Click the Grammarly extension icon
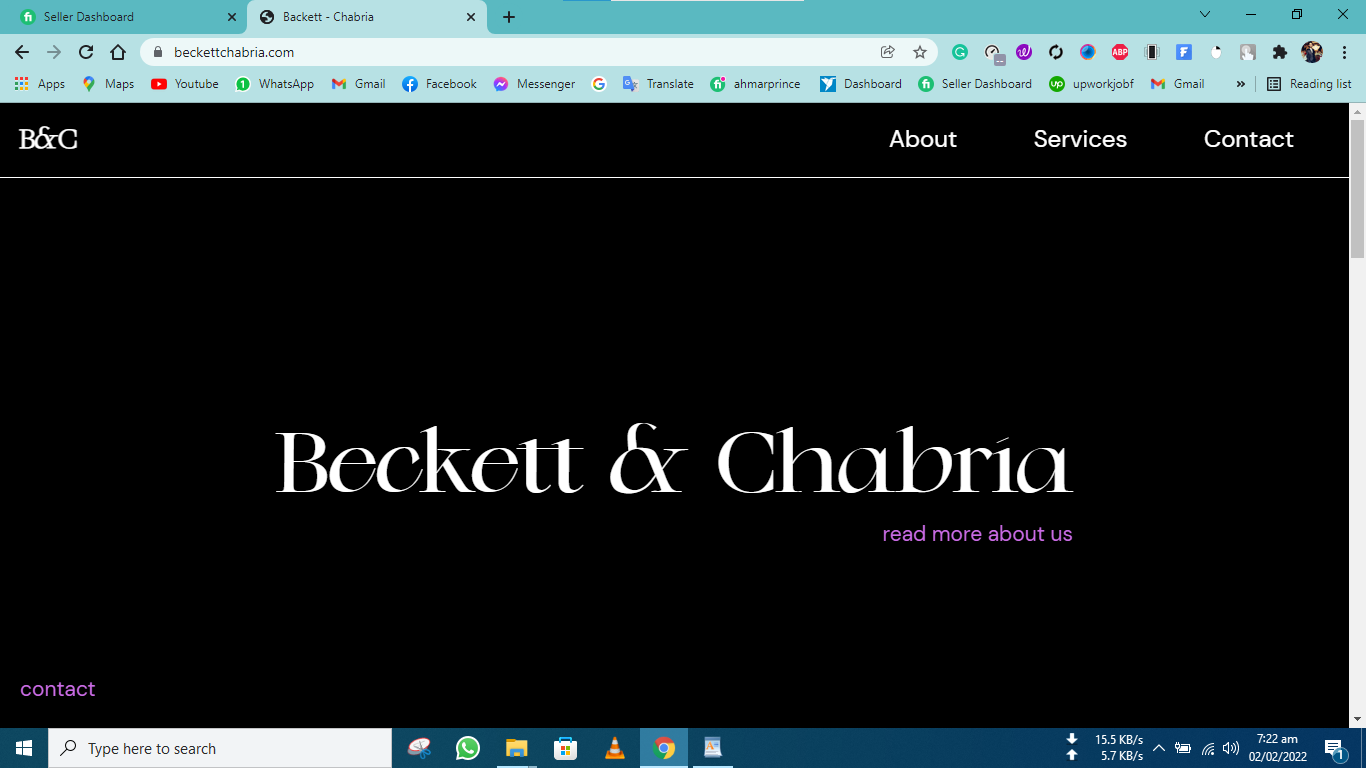 [x=960, y=52]
